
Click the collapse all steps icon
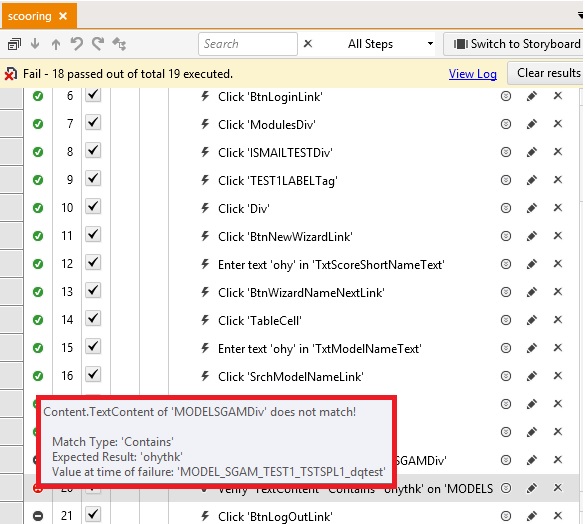coord(14,44)
